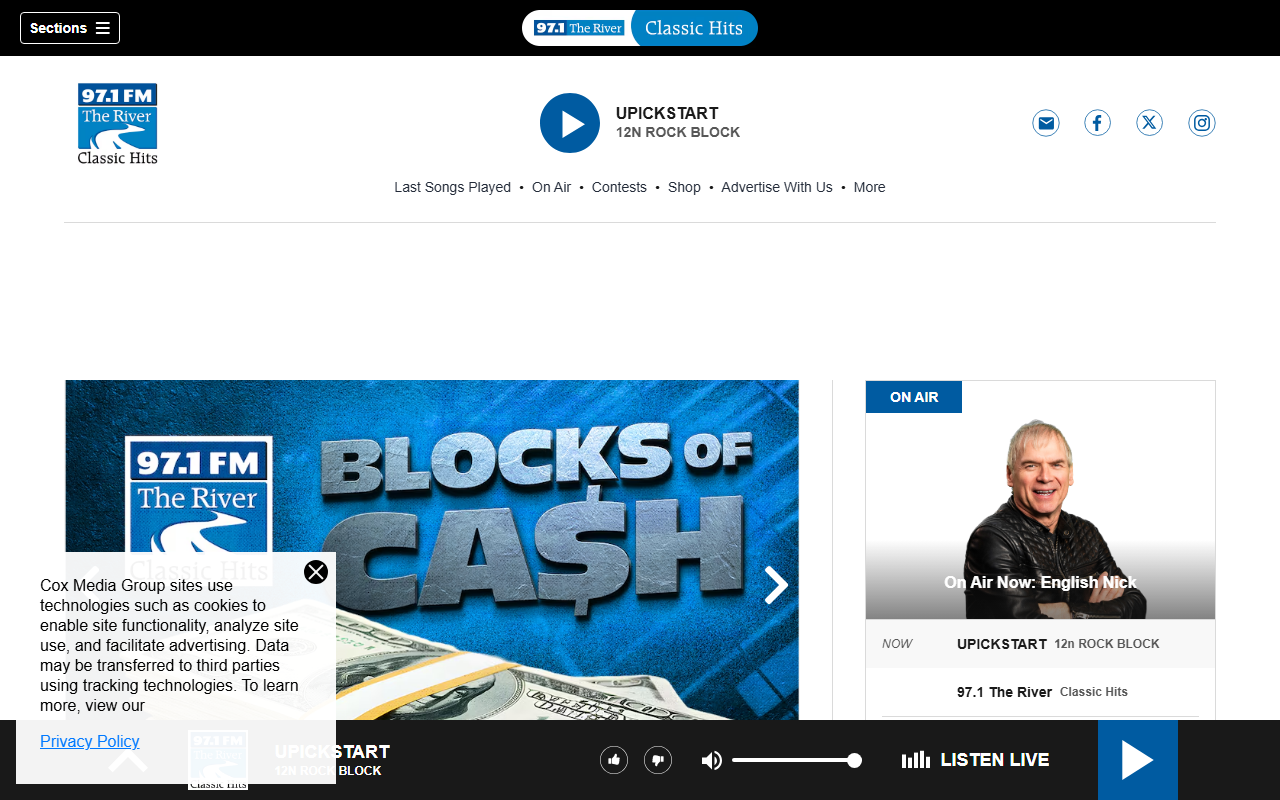This screenshot has height=800, width=1280.
Task: Adjust the volume slider in player bar
Action: [x=796, y=760]
